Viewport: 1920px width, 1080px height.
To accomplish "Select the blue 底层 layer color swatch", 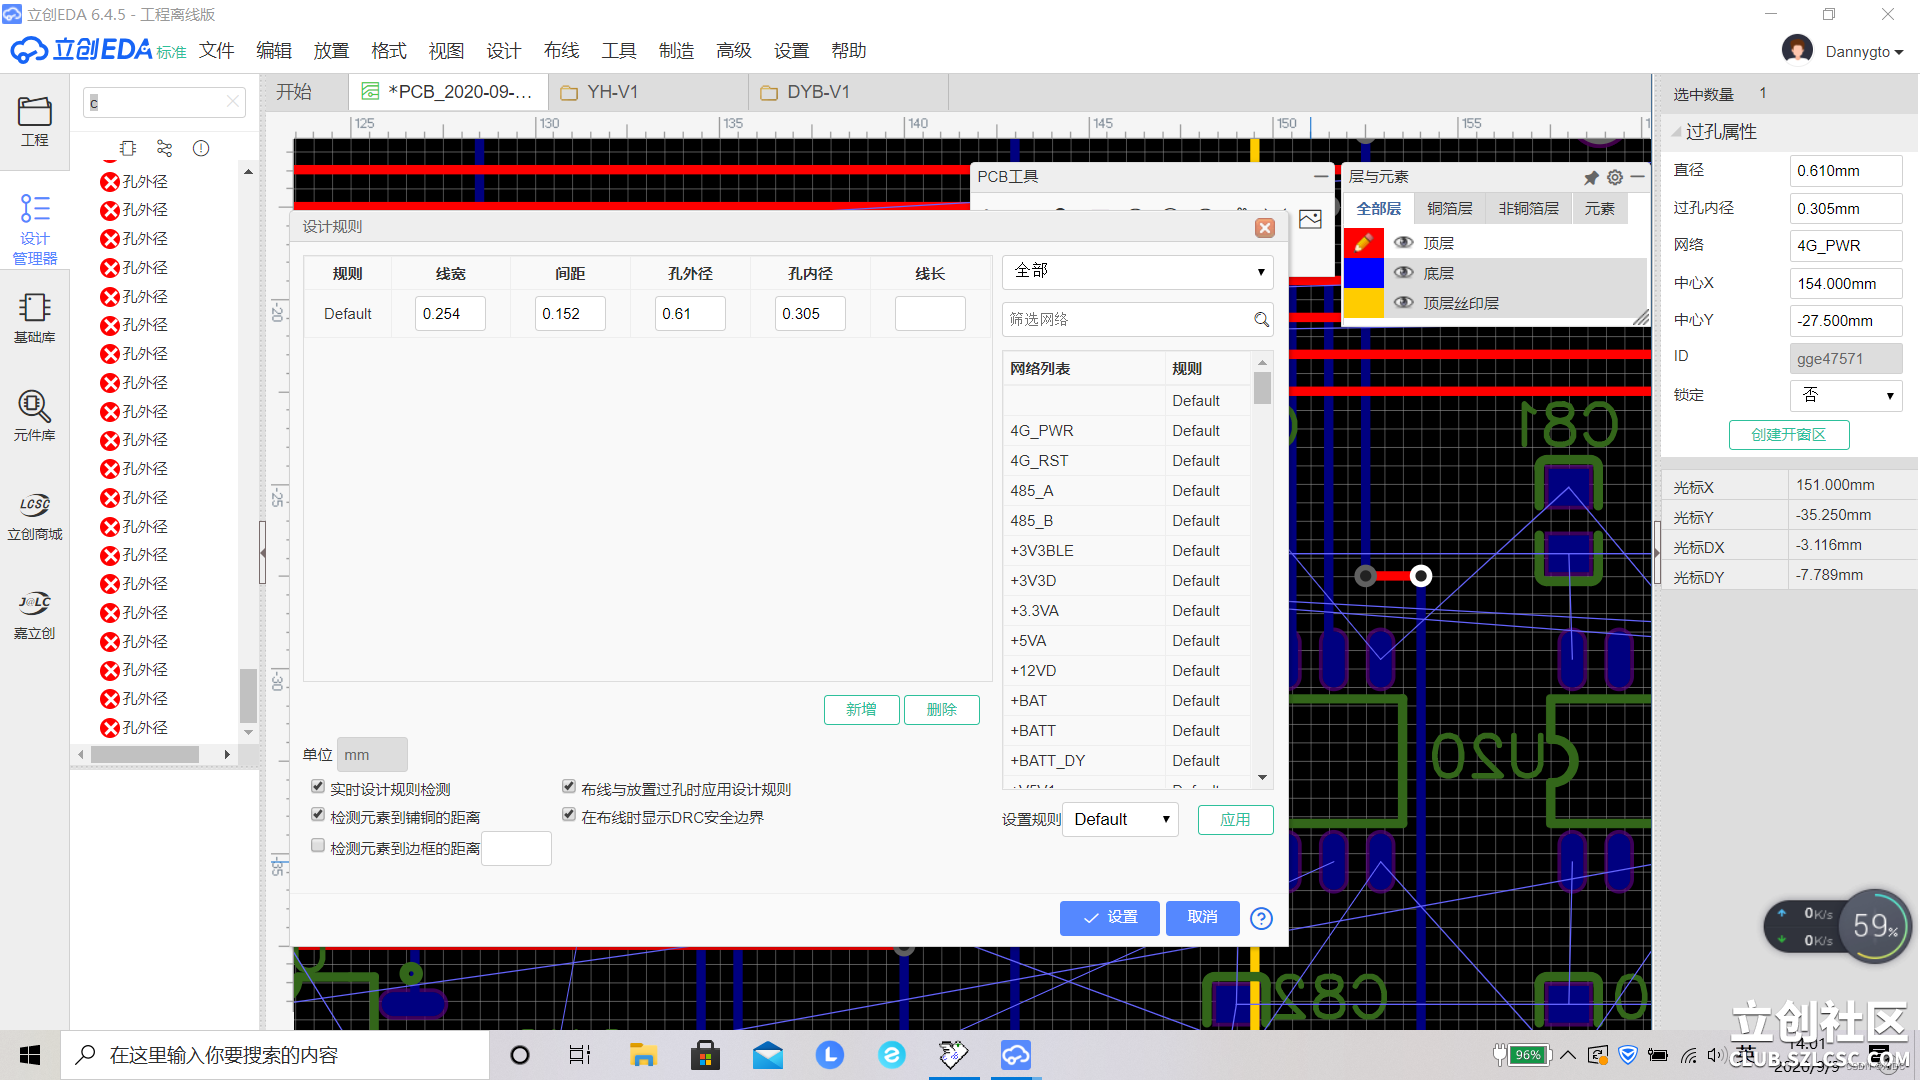I will tap(1363, 273).
